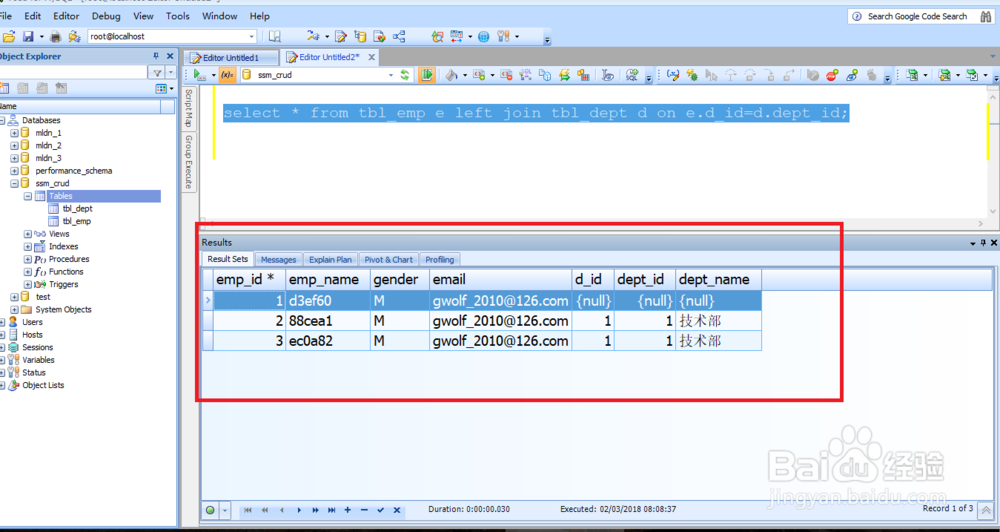1000x532 pixels.
Task: Open the Help menu
Action: click(260, 16)
